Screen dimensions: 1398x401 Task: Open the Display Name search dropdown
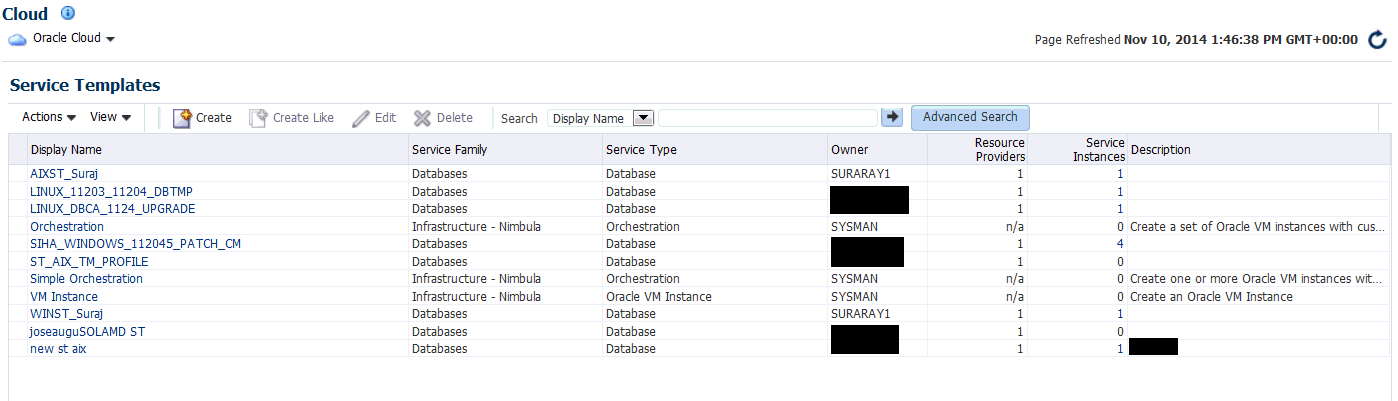tap(601, 118)
